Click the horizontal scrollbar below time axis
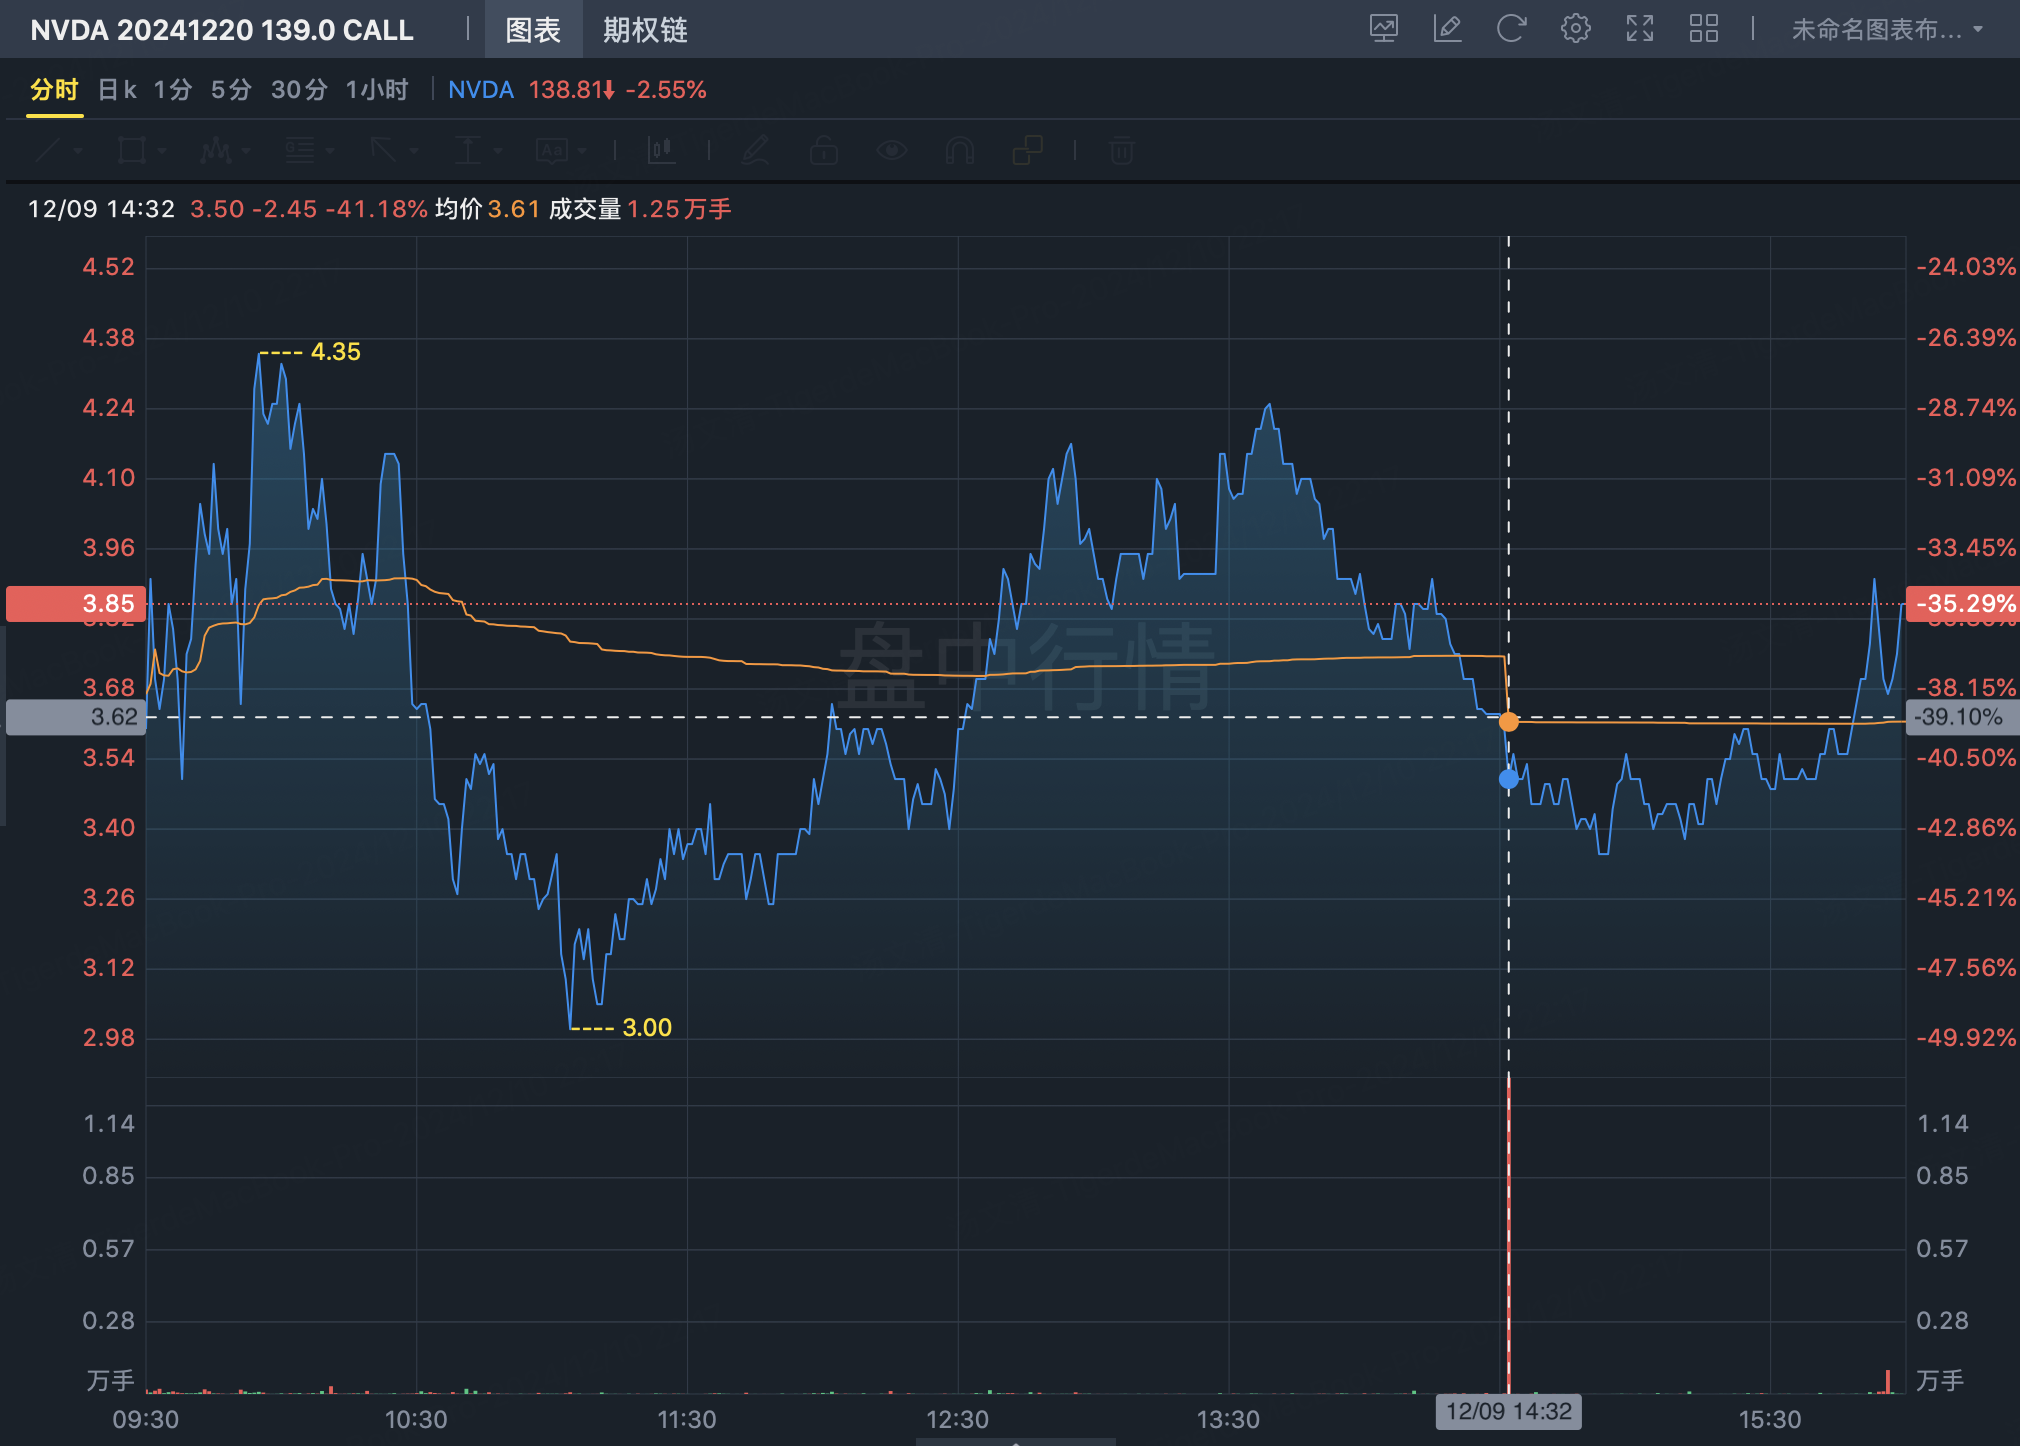 point(1014,1441)
